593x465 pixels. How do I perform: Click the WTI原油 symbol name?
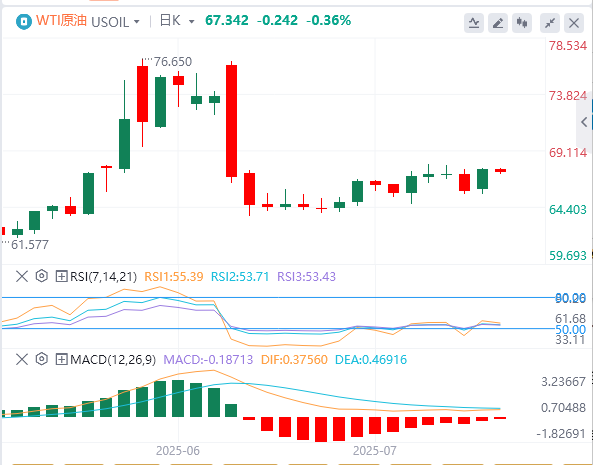pos(61,20)
